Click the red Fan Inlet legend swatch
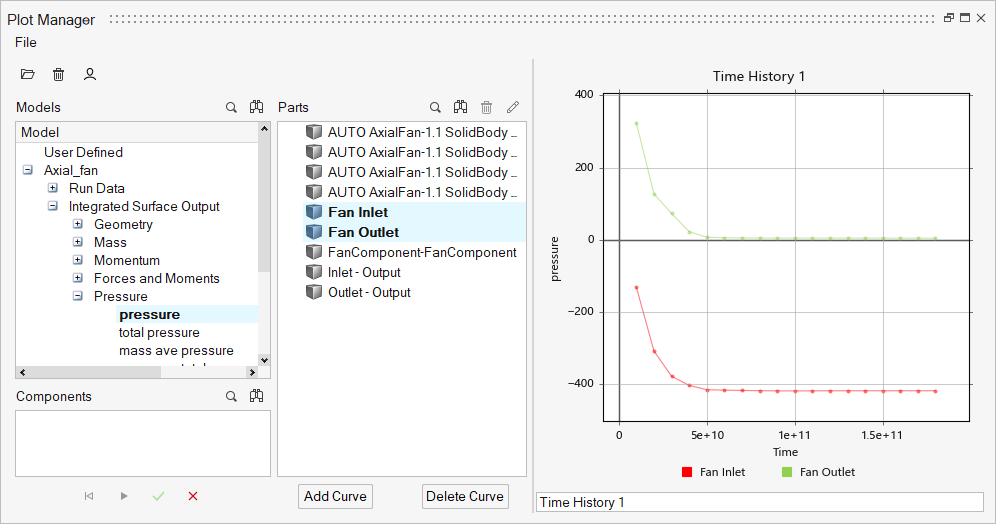Viewport: 996px width, 524px height. (686, 472)
